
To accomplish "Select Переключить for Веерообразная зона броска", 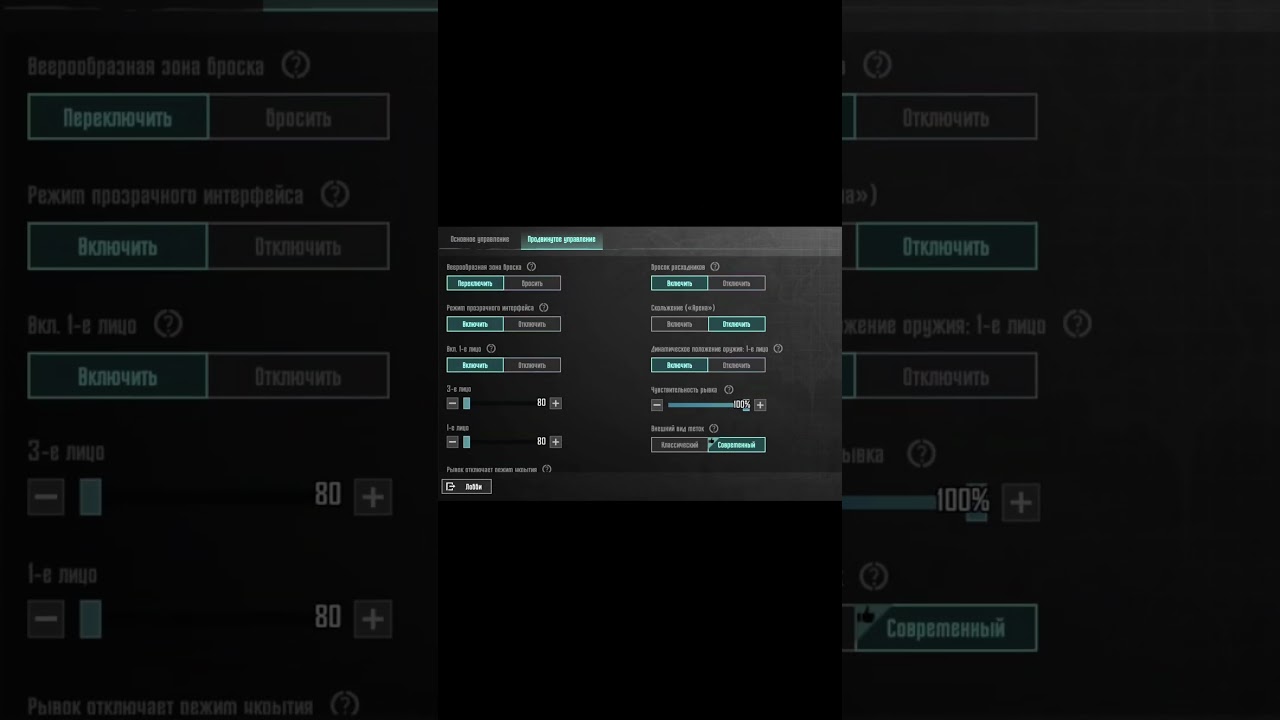I will click(476, 283).
